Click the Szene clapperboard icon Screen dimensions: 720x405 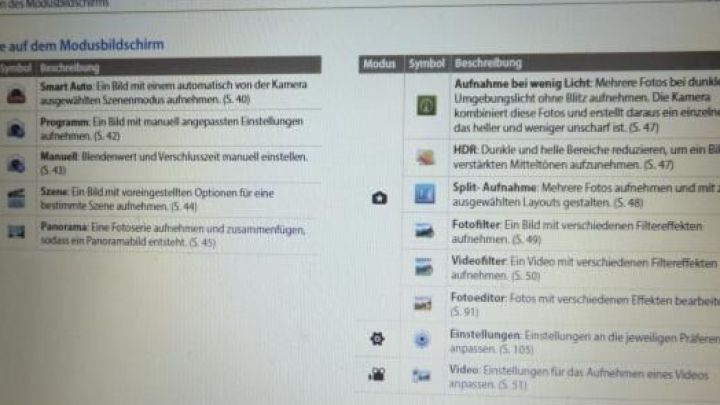[x=16, y=198]
